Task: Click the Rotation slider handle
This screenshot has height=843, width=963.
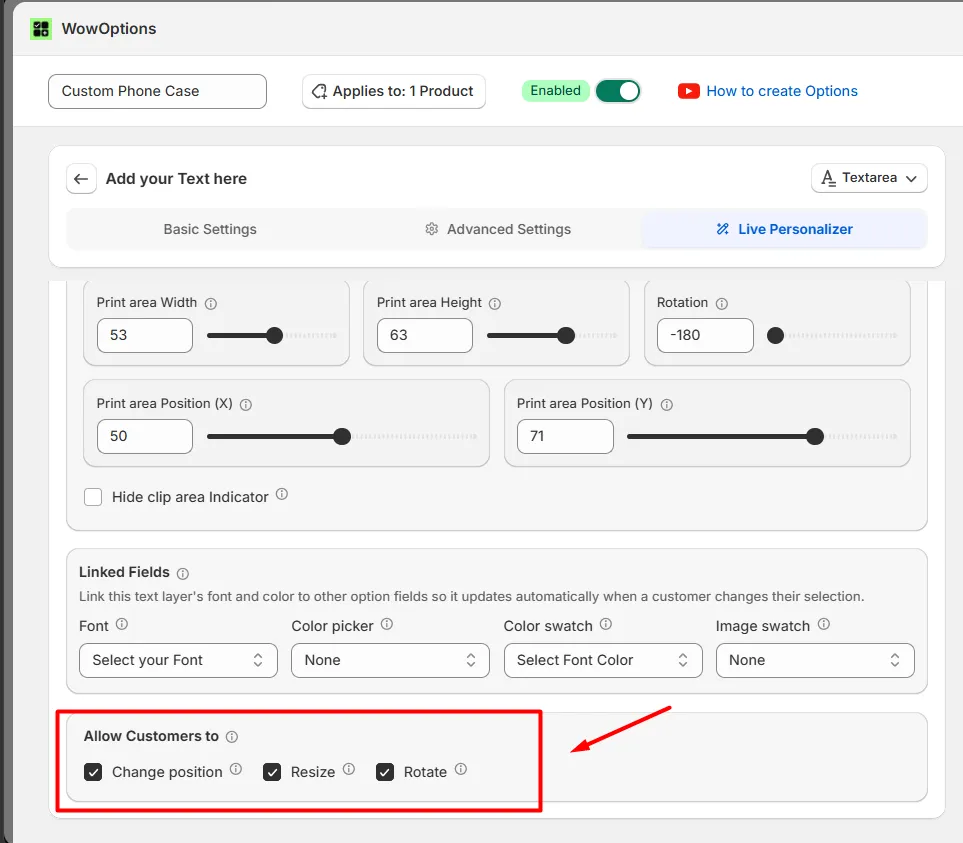Action: 776,335
